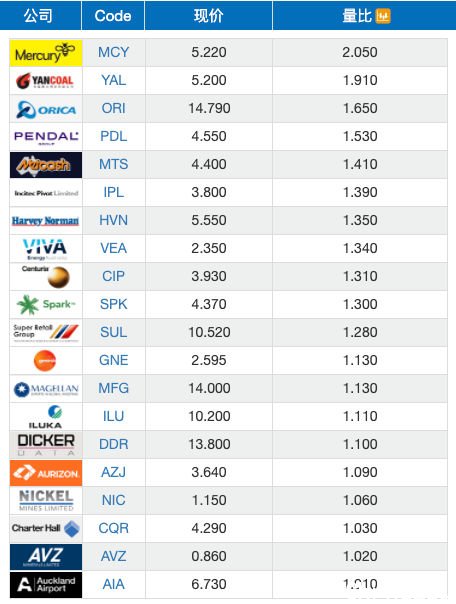Sort by the 现价 column header
Image resolution: width=456 pixels, height=604 pixels.
[208, 15]
